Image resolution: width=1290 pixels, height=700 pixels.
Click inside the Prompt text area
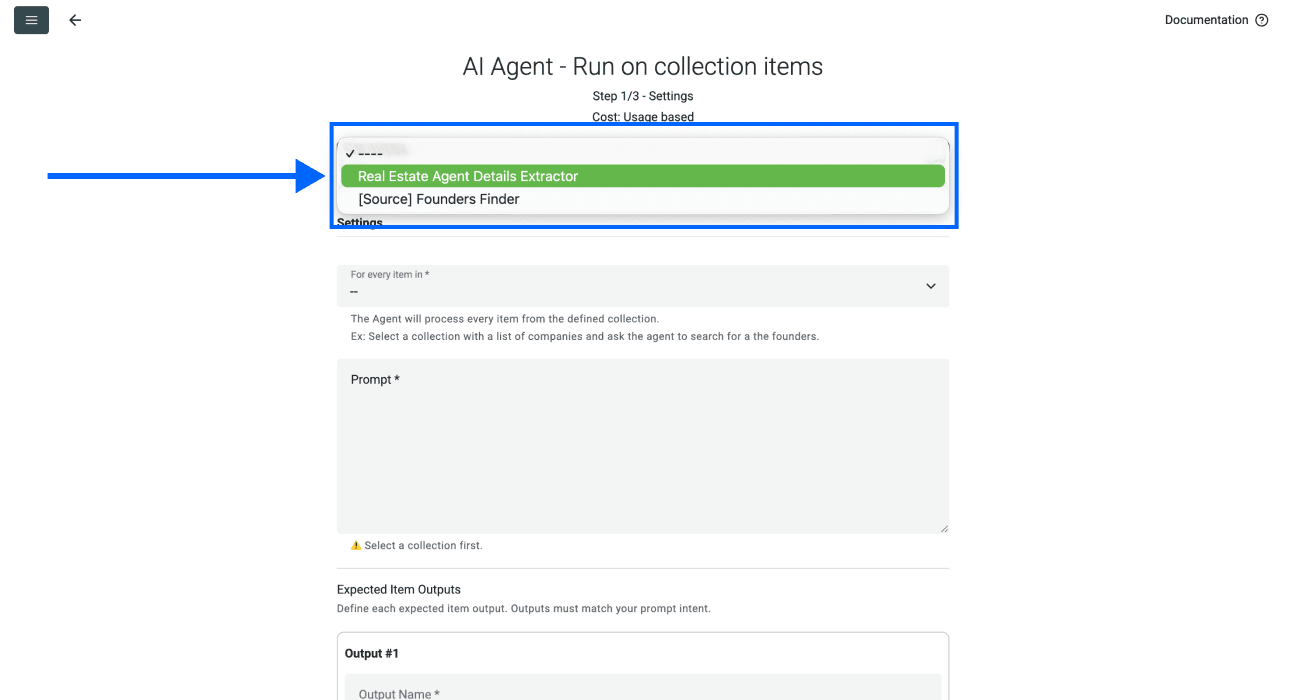[643, 445]
